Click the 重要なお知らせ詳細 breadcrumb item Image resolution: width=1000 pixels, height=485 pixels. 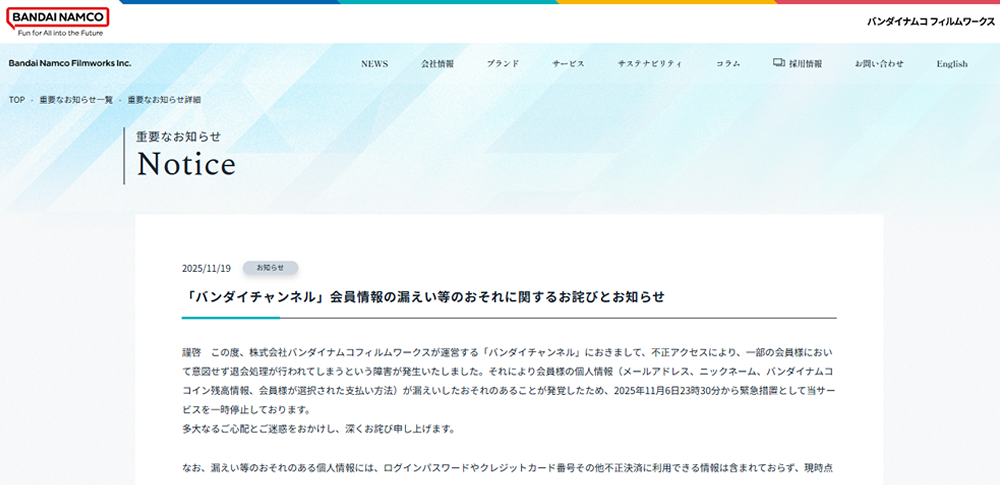click(x=164, y=100)
